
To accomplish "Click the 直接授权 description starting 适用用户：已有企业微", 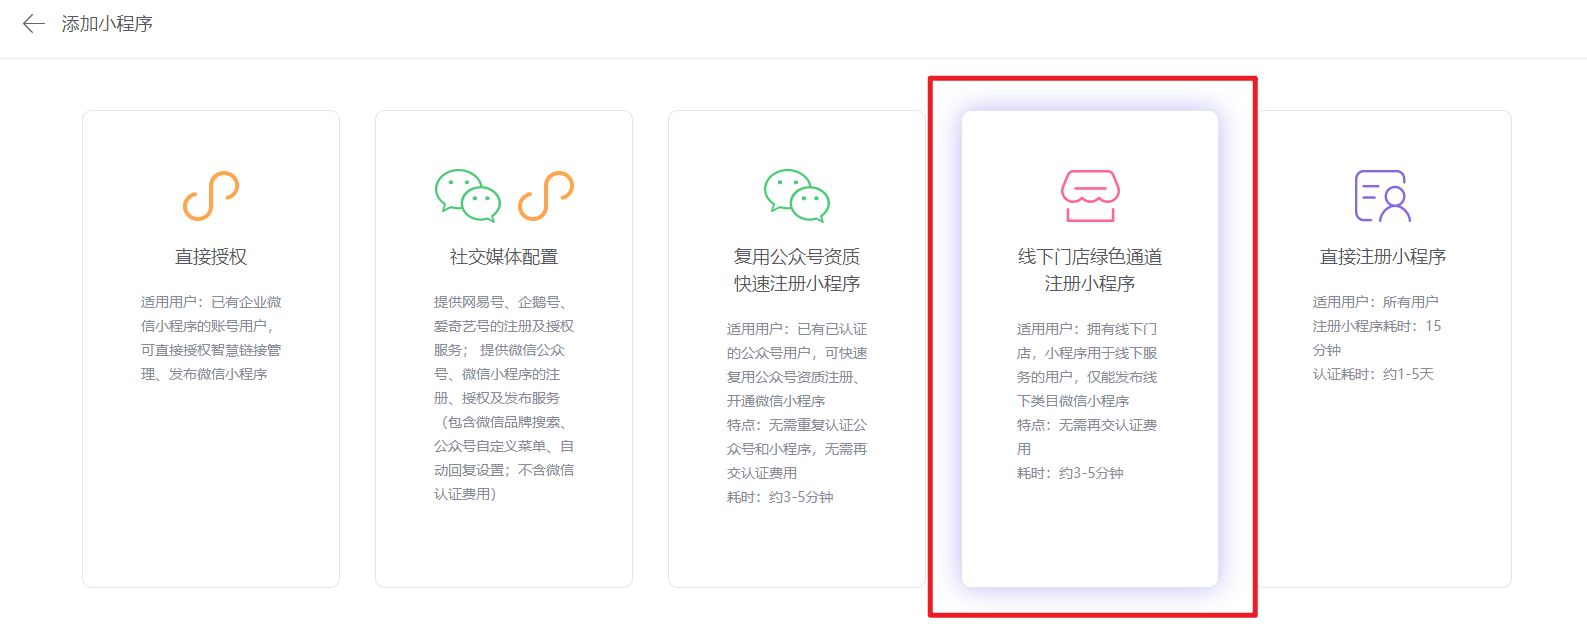I will [x=211, y=338].
